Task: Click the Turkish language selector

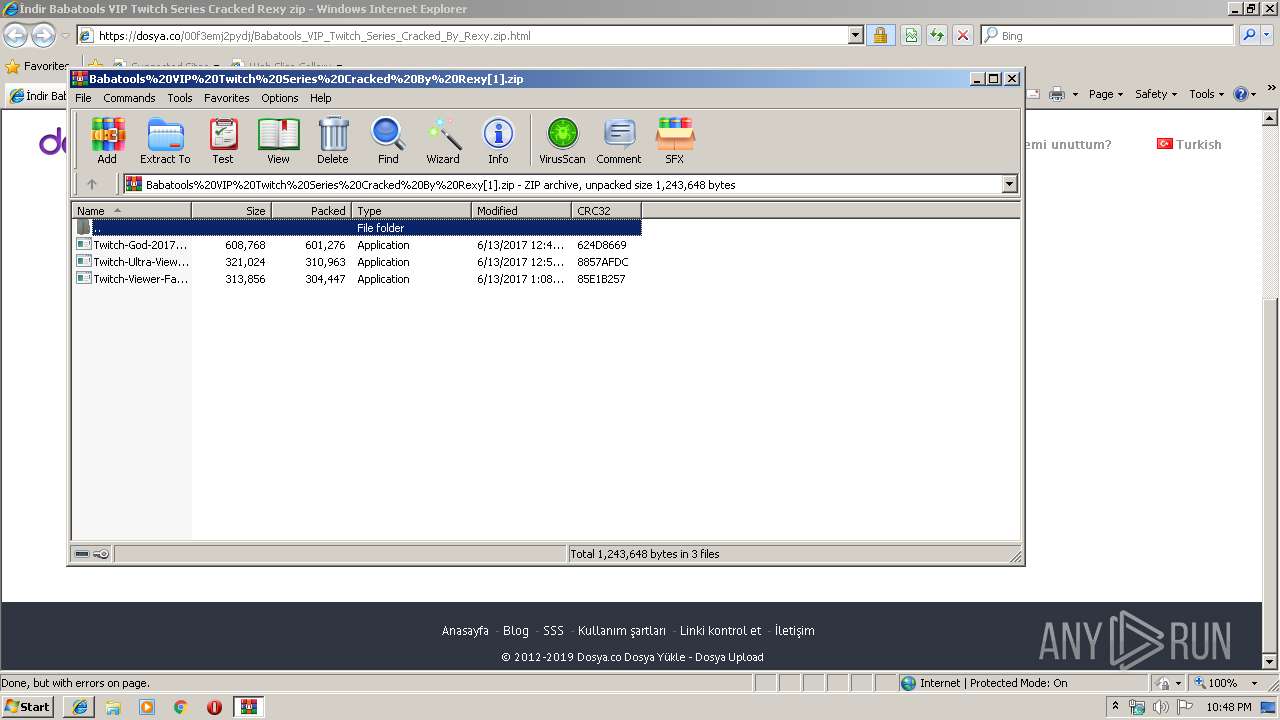Action: click(1189, 144)
